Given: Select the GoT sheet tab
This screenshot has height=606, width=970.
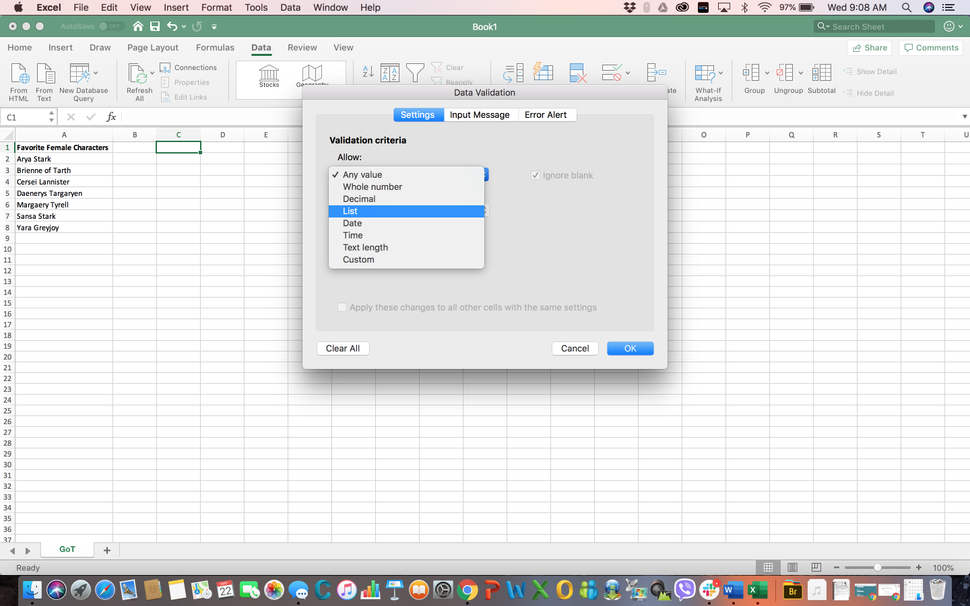Looking at the screenshot, I should tap(66, 548).
